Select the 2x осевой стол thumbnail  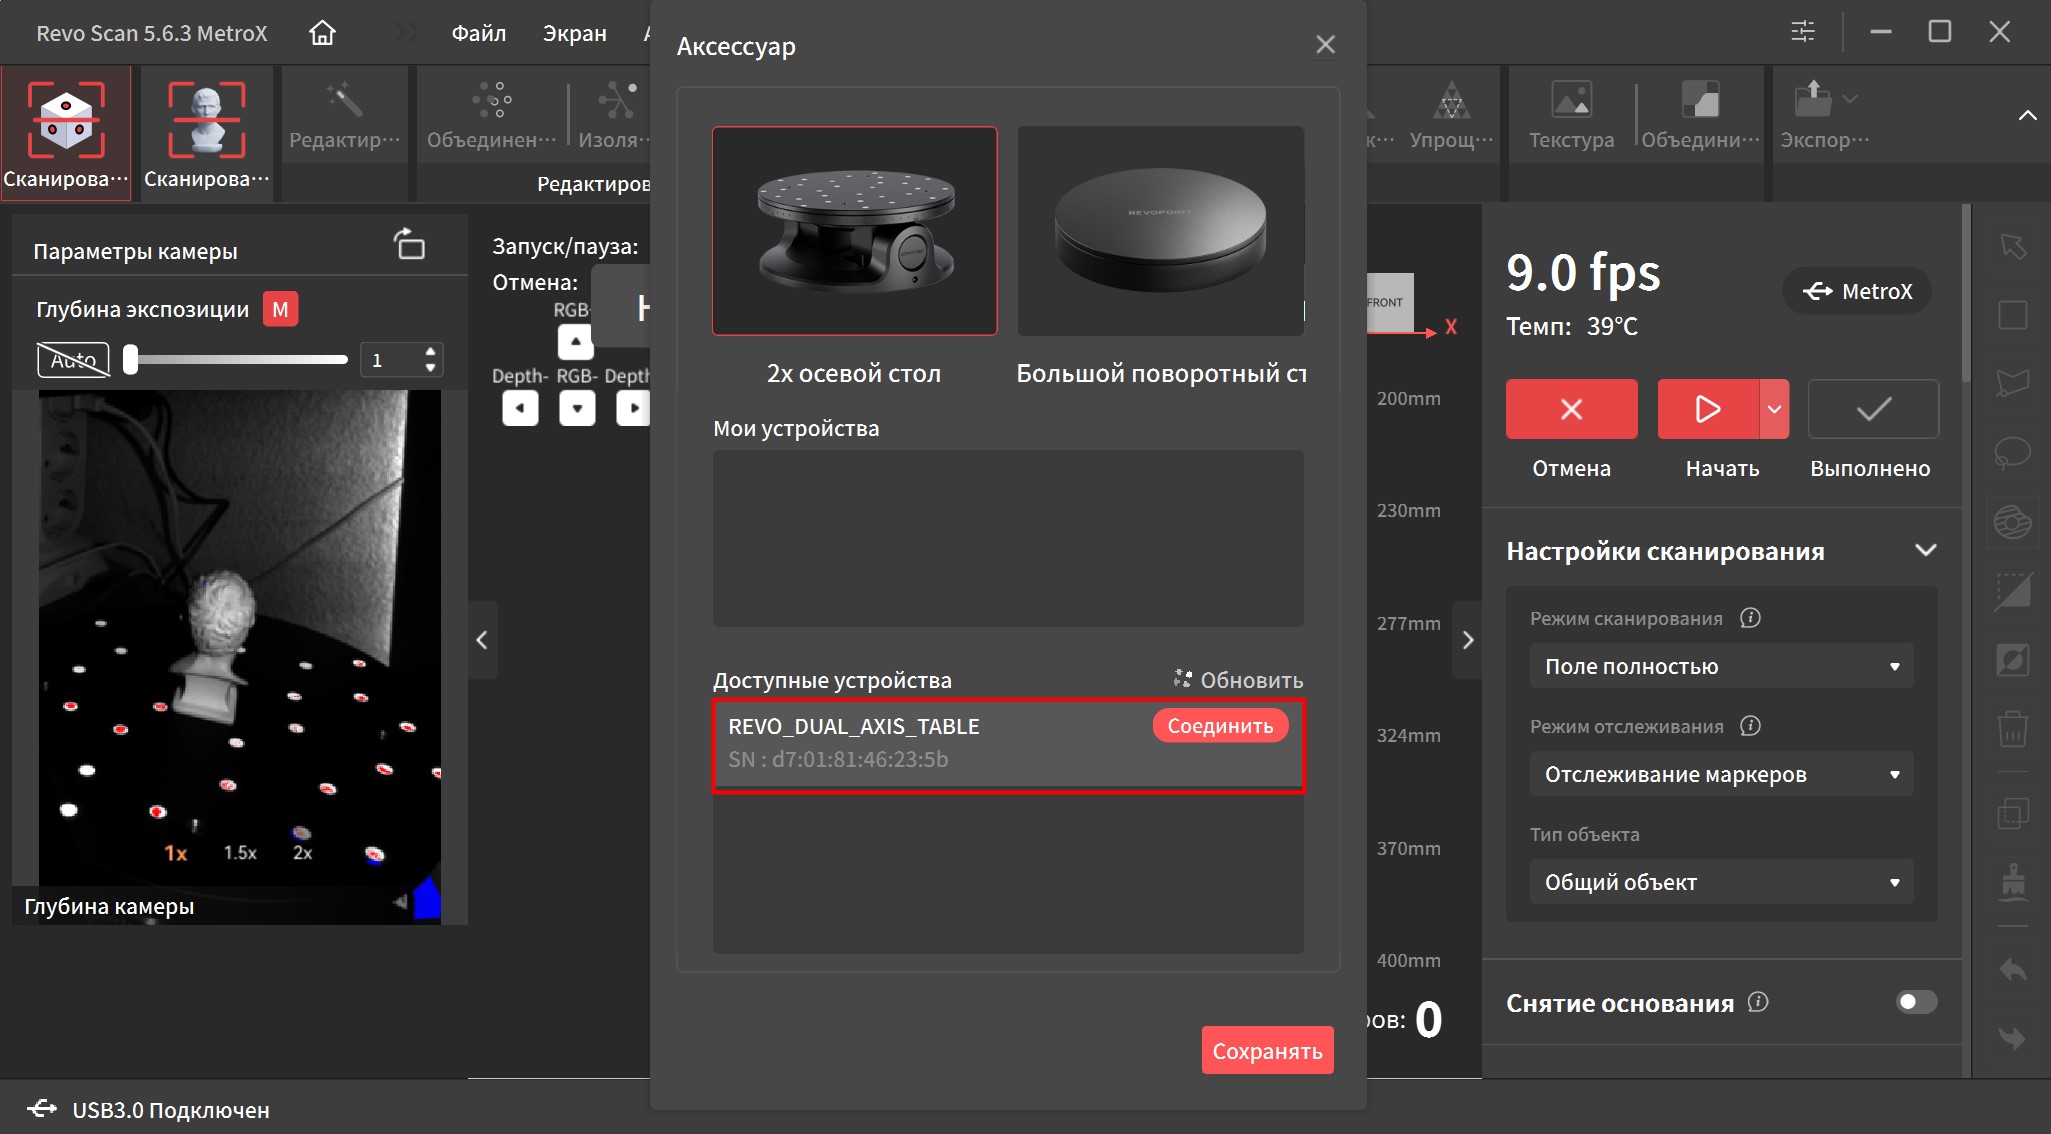click(854, 231)
